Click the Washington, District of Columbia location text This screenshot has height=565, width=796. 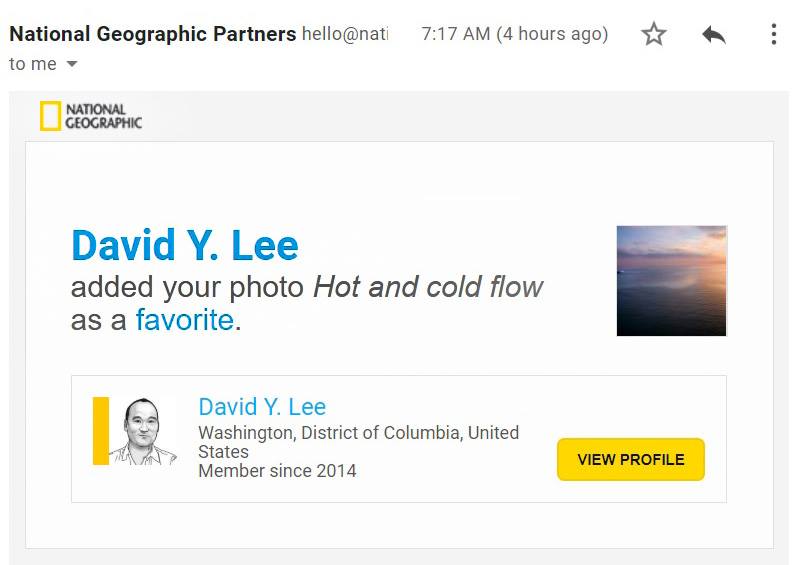(358, 433)
